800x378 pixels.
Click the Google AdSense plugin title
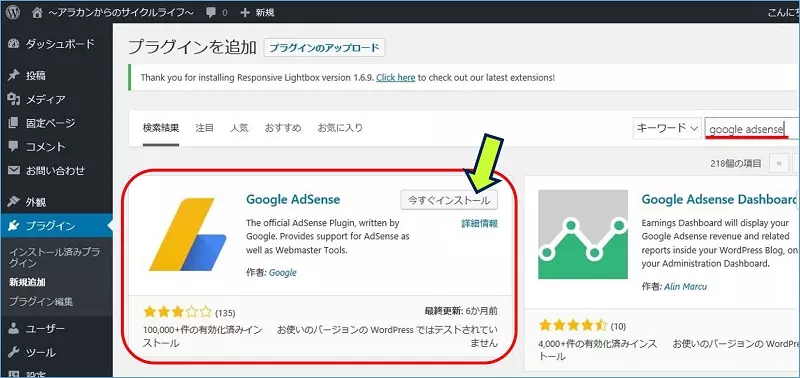pyautogui.click(x=293, y=199)
